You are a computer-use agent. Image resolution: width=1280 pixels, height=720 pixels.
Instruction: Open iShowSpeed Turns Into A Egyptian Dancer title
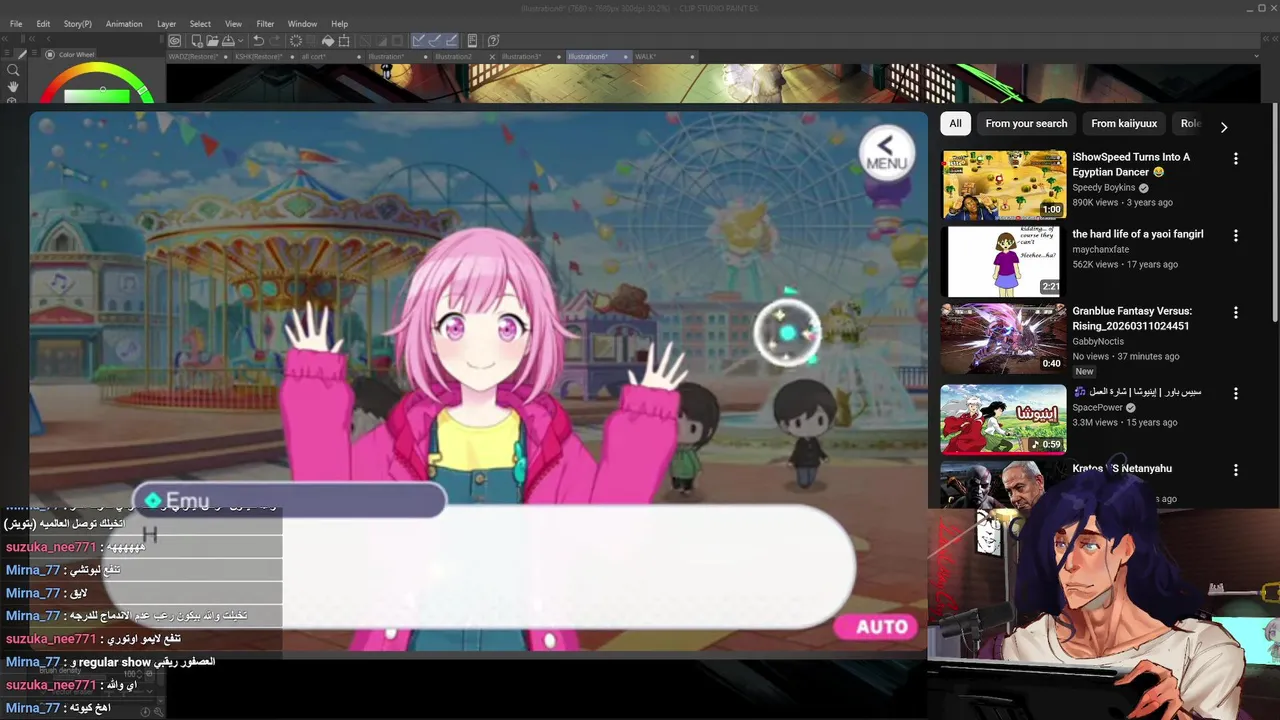tap(1131, 165)
